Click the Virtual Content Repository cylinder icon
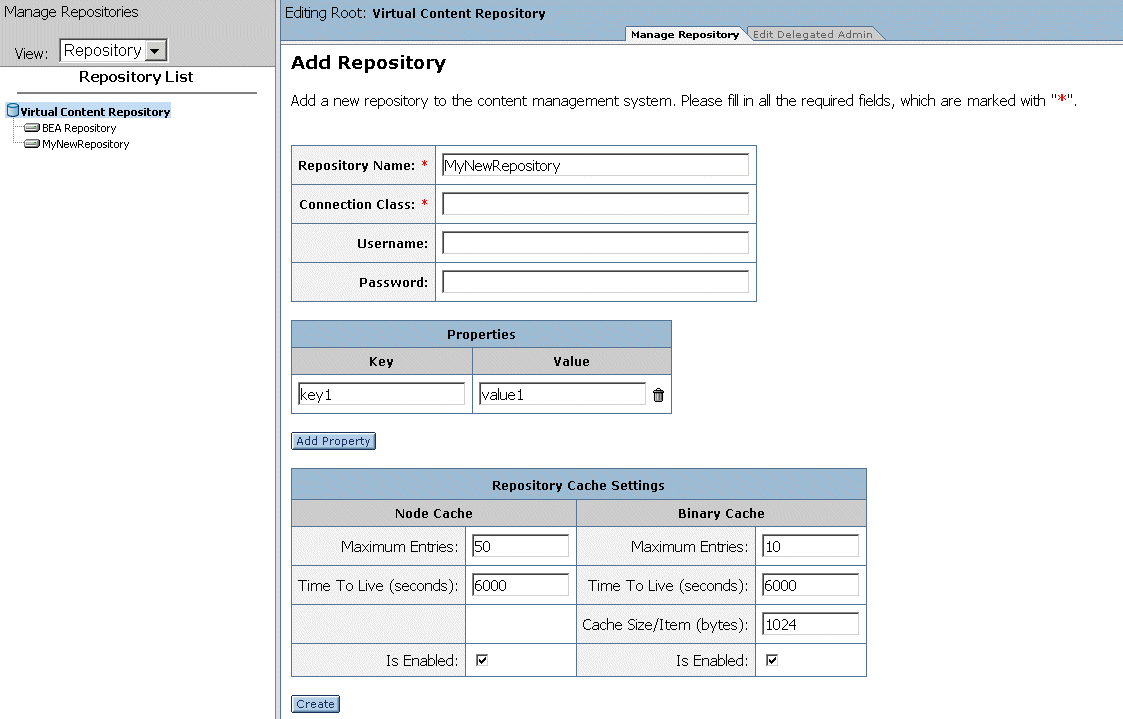 pyautogui.click(x=12, y=110)
